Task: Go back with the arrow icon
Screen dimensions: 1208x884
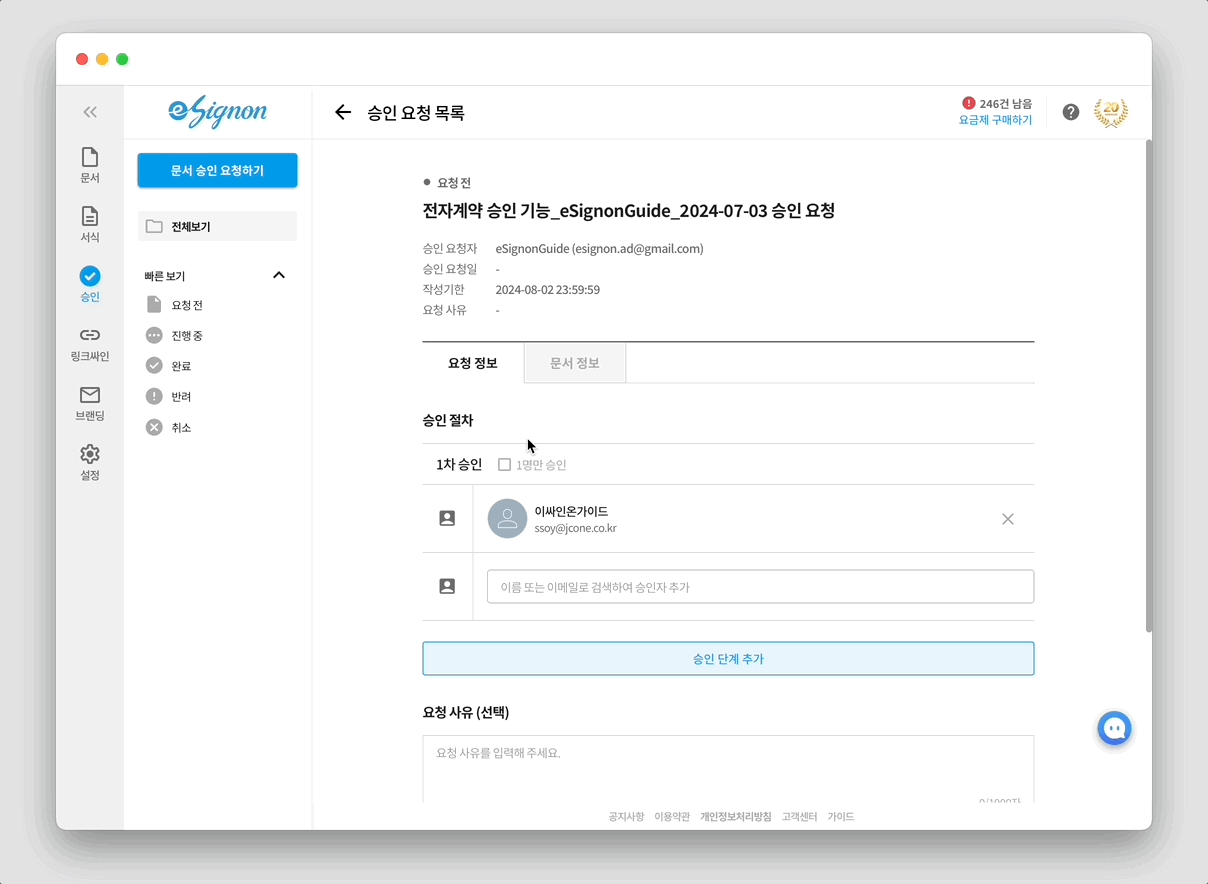Action: (x=343, y=113)
